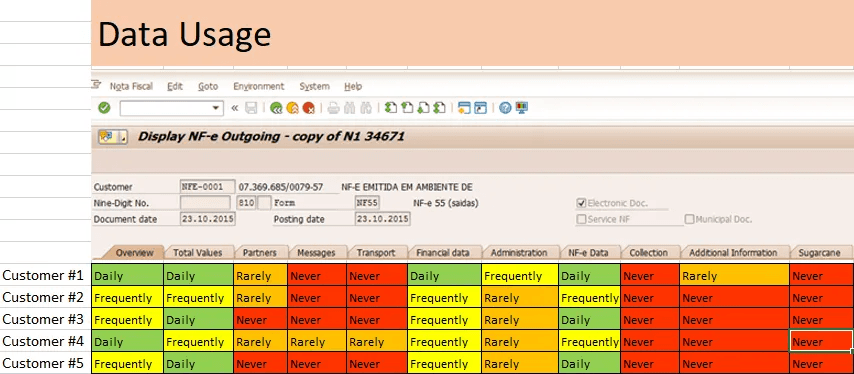Click the Print icon
The height and width of the screenshot is (374, 854).
pyautogui.click(x=333, y=108)
